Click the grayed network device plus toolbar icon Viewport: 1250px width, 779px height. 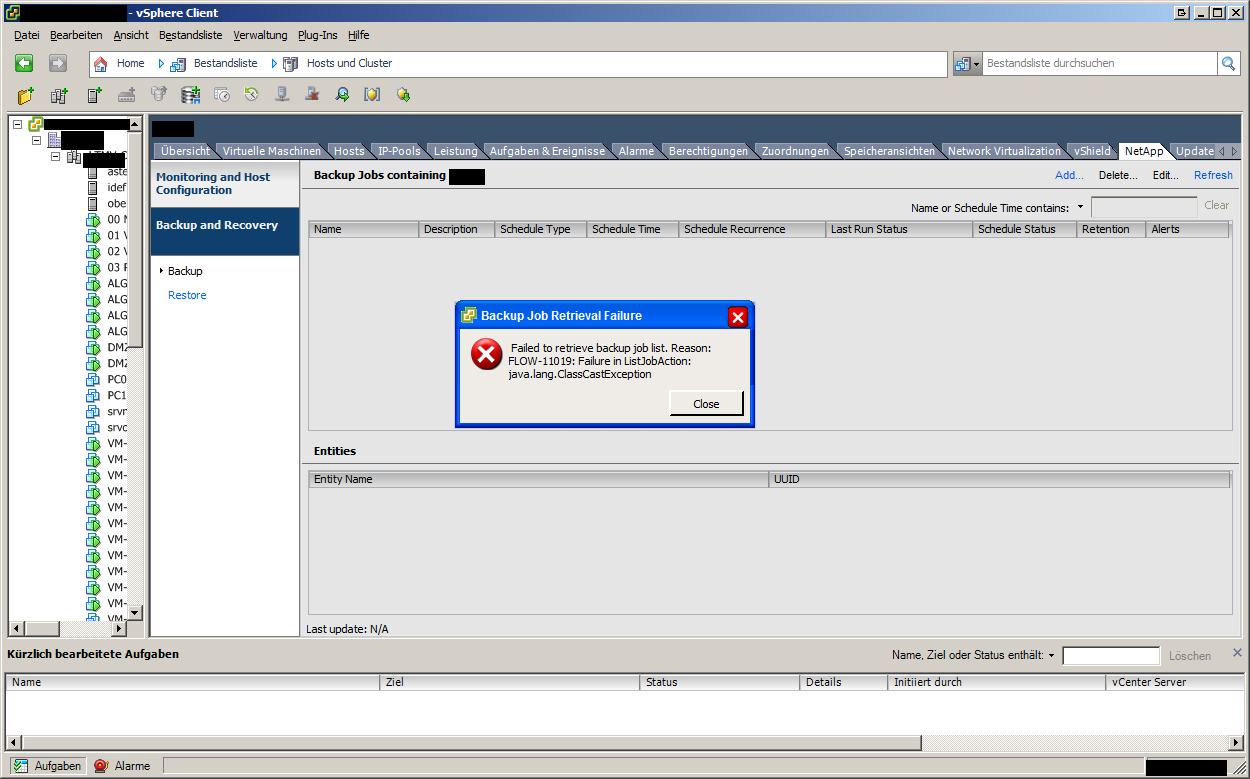pyautogui.click(x=126, y=95)
